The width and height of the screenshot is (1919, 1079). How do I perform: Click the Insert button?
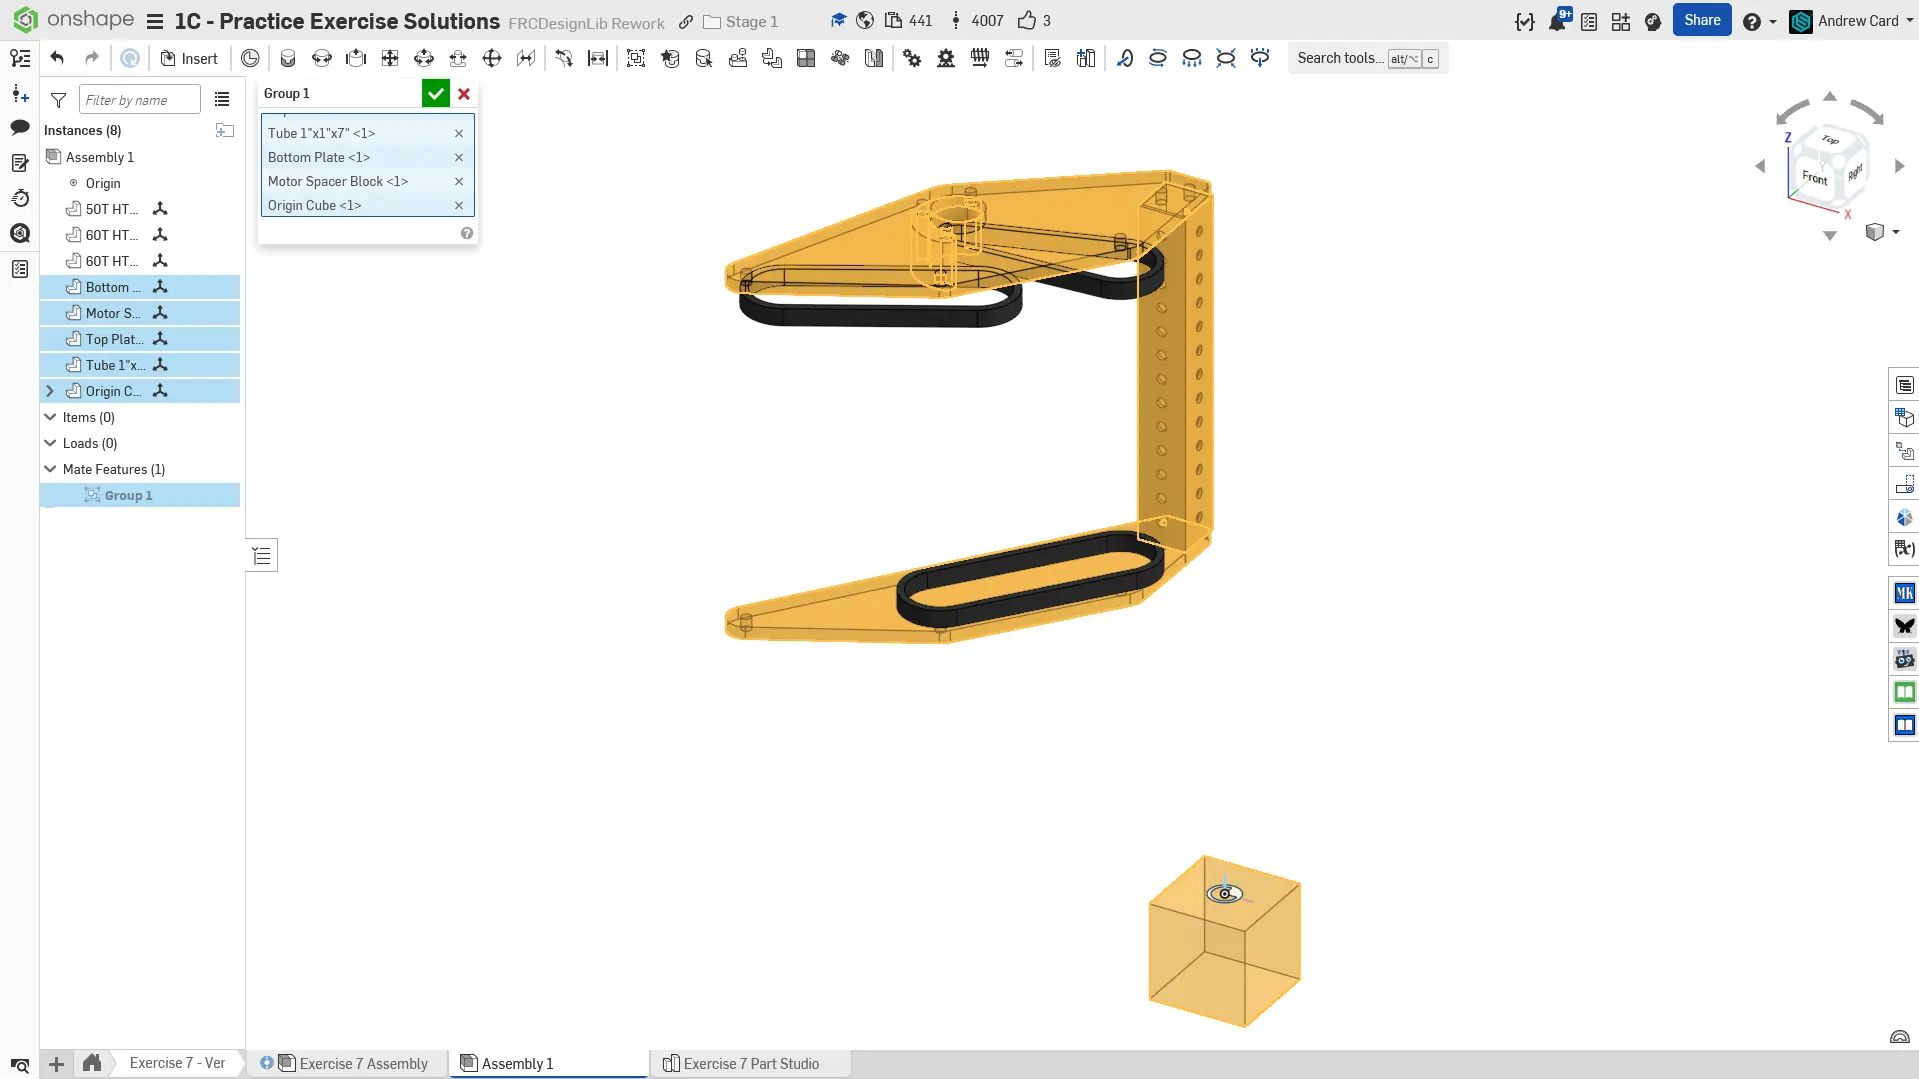(x=189, y=59)
